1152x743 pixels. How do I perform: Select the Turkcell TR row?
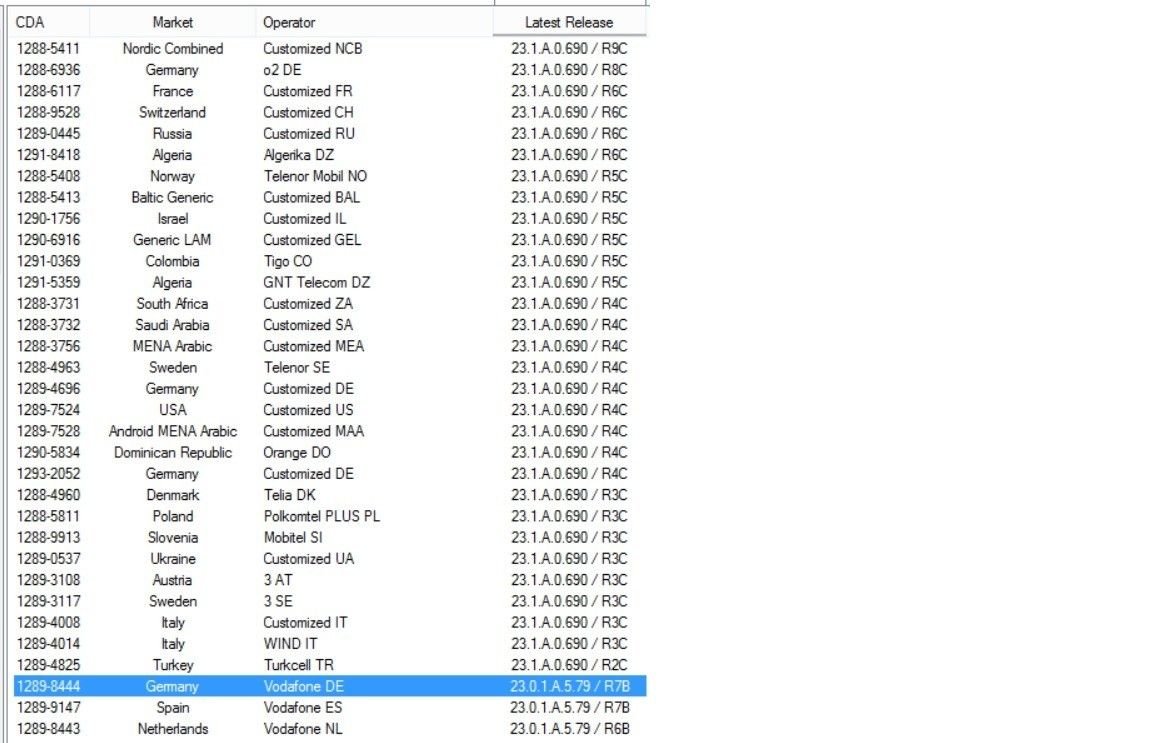click(330, 666)
